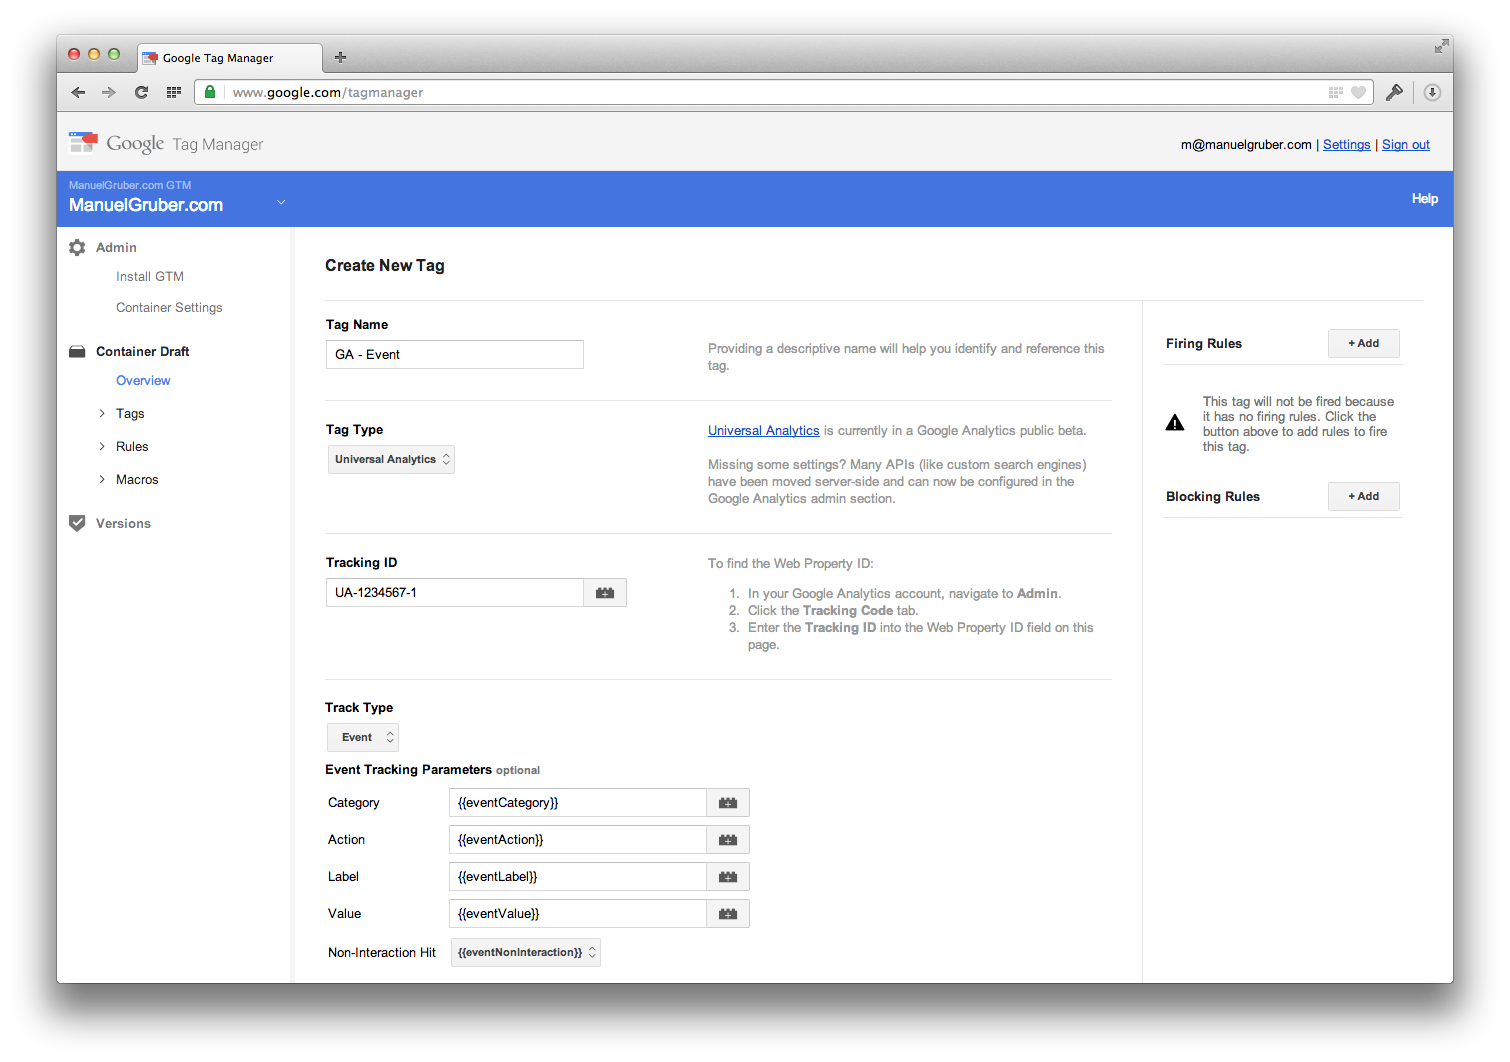1510x1062 pixels.
Task: Open the Versions section
Action: [x=123, y=523]
